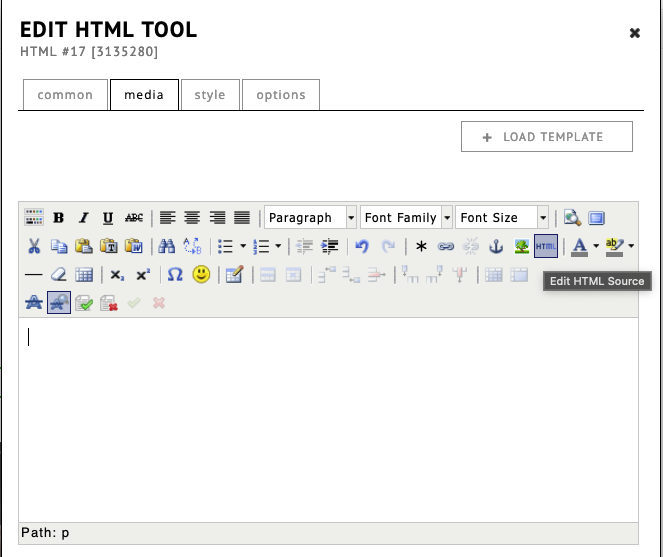Open the emoticons smiley picker
The width and height of the screenshot is (663, 557).
click(x=201, y=274)
